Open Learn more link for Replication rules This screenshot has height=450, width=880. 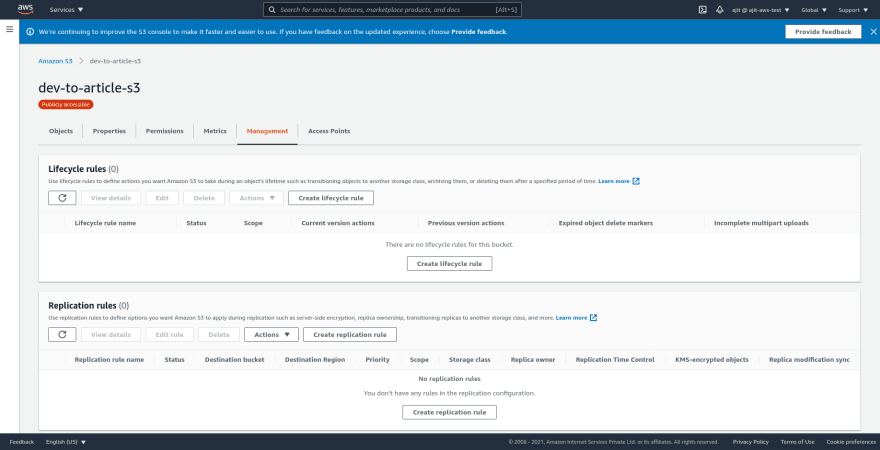tap(571, 318)
